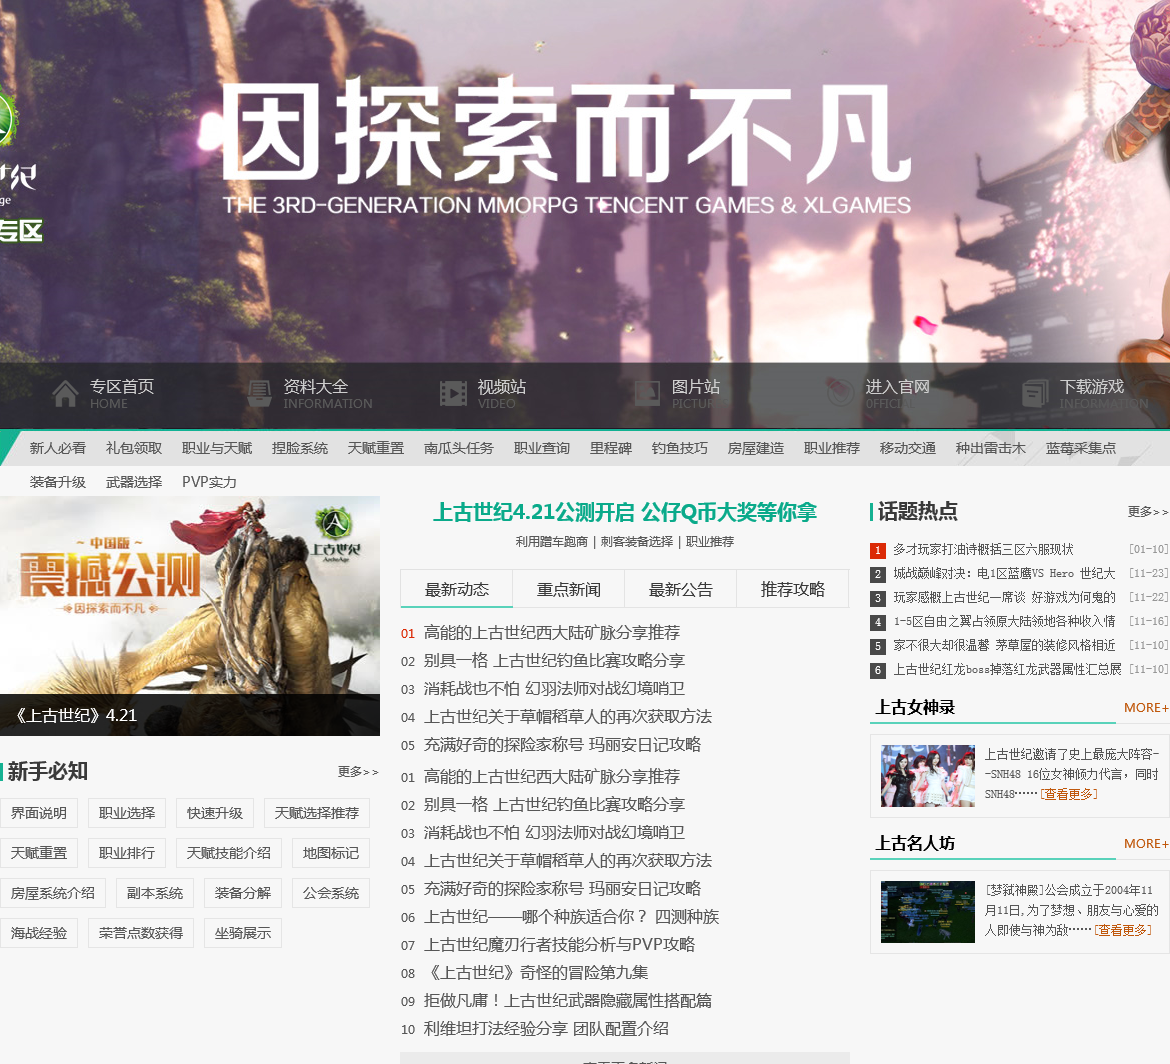Click MORE+ beside 上古女神录
The image size is (1170, 1064).
point(1146,707)
